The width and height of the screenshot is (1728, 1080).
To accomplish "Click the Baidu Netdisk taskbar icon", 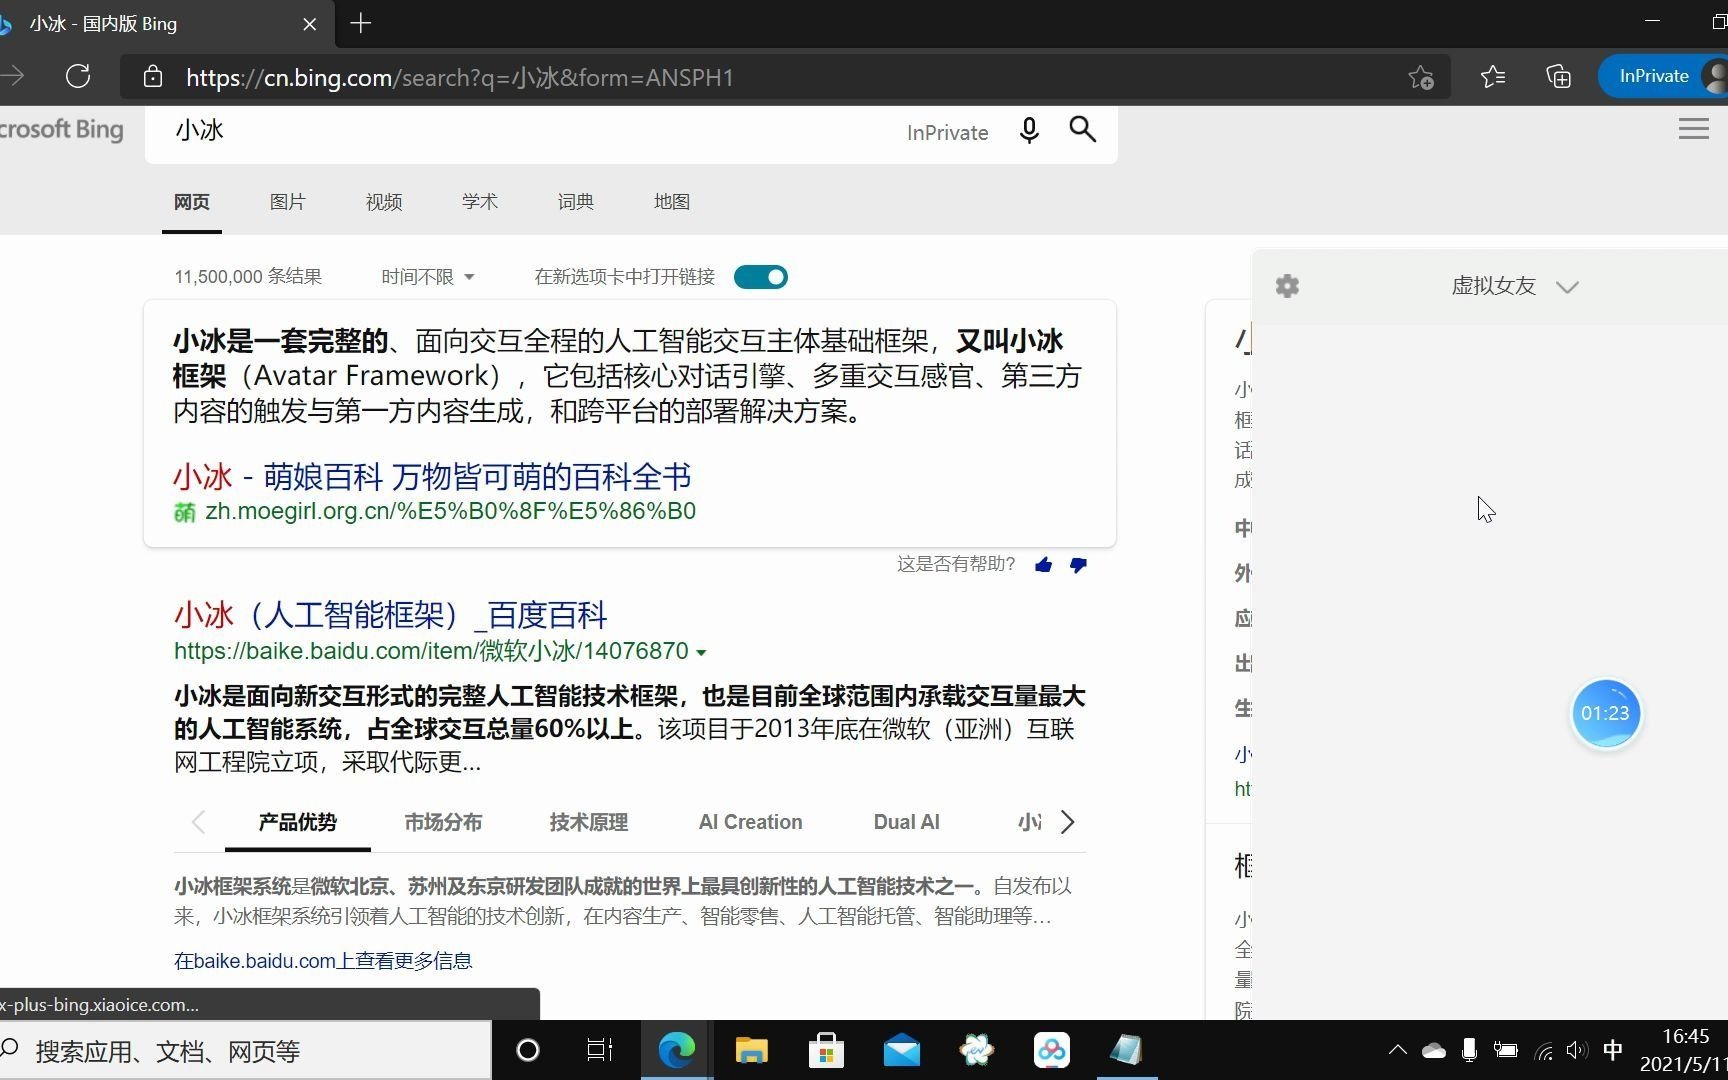I will click(x=1051, y=1050).
